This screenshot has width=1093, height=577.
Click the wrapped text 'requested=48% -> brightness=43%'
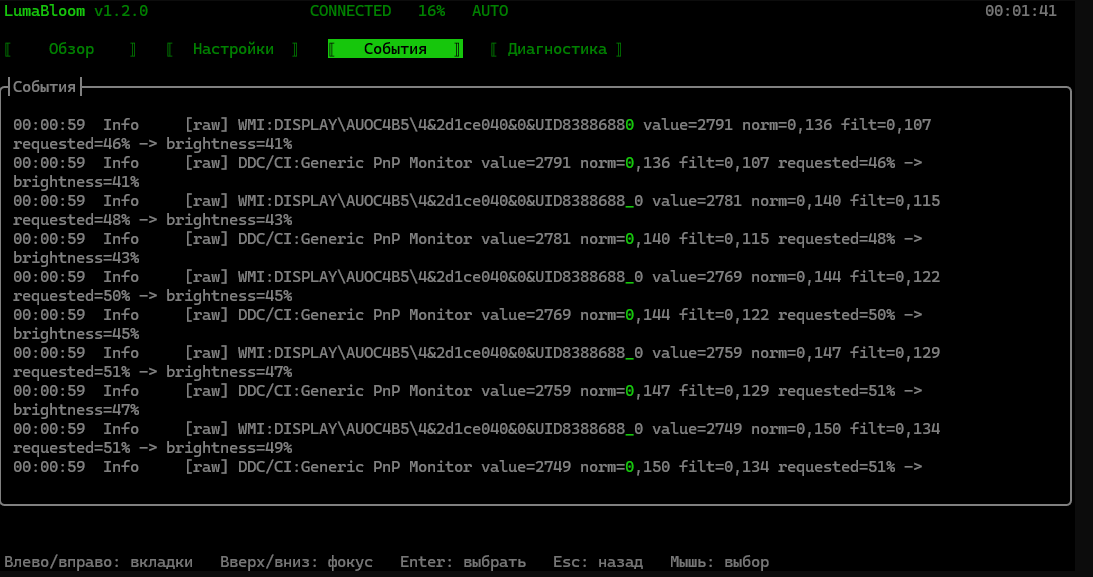click(x=153, y=220)
